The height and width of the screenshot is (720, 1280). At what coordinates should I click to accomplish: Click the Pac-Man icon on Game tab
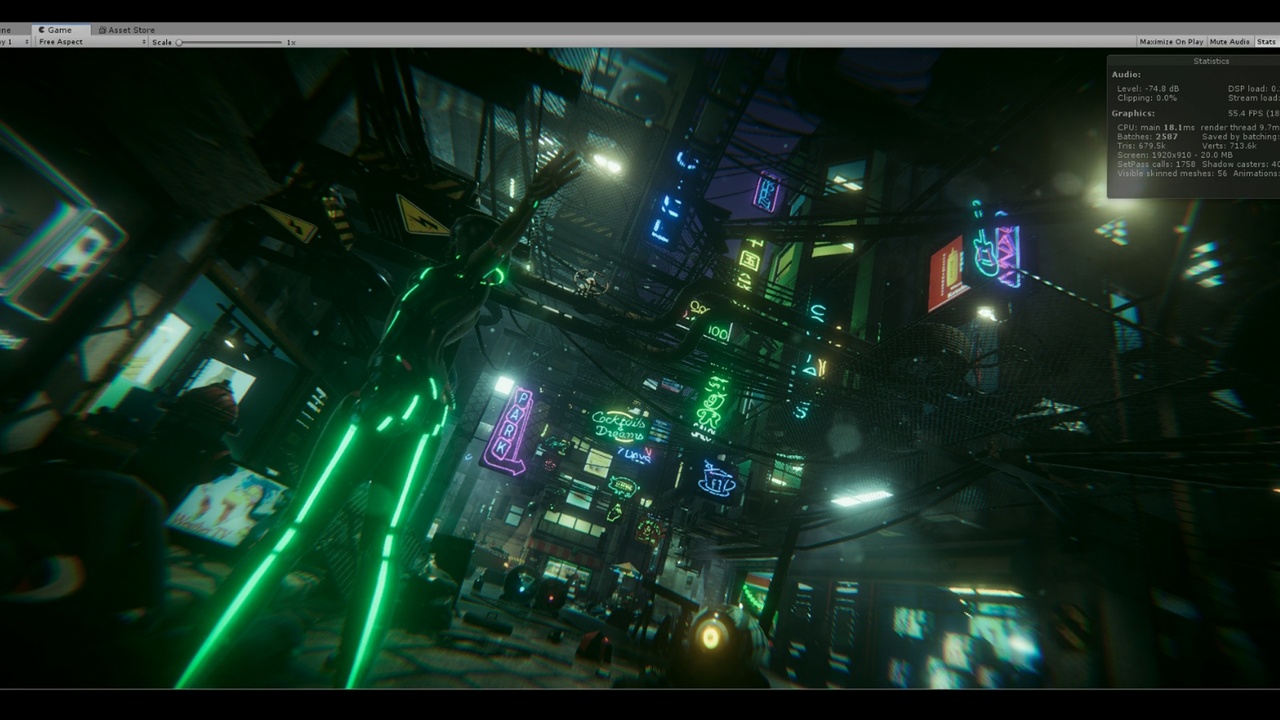click(x=42, y=30)
